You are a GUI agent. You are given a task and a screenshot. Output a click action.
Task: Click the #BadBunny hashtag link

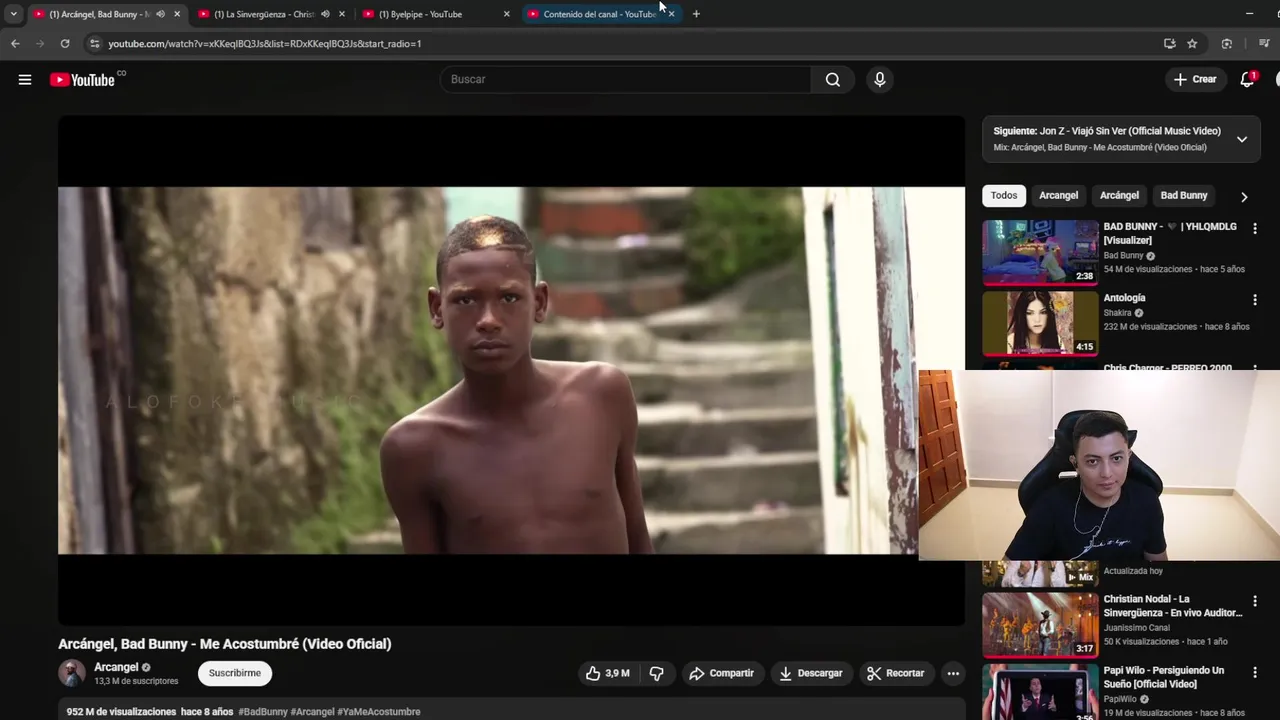pyautogui.click(x=263, y=712)
